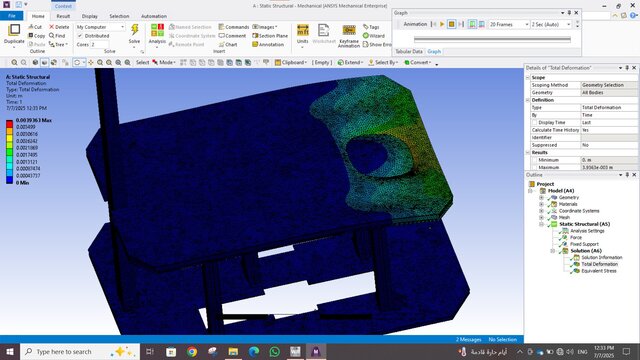
Task: Click Delete in the ribbon
Action: (59, 27)
